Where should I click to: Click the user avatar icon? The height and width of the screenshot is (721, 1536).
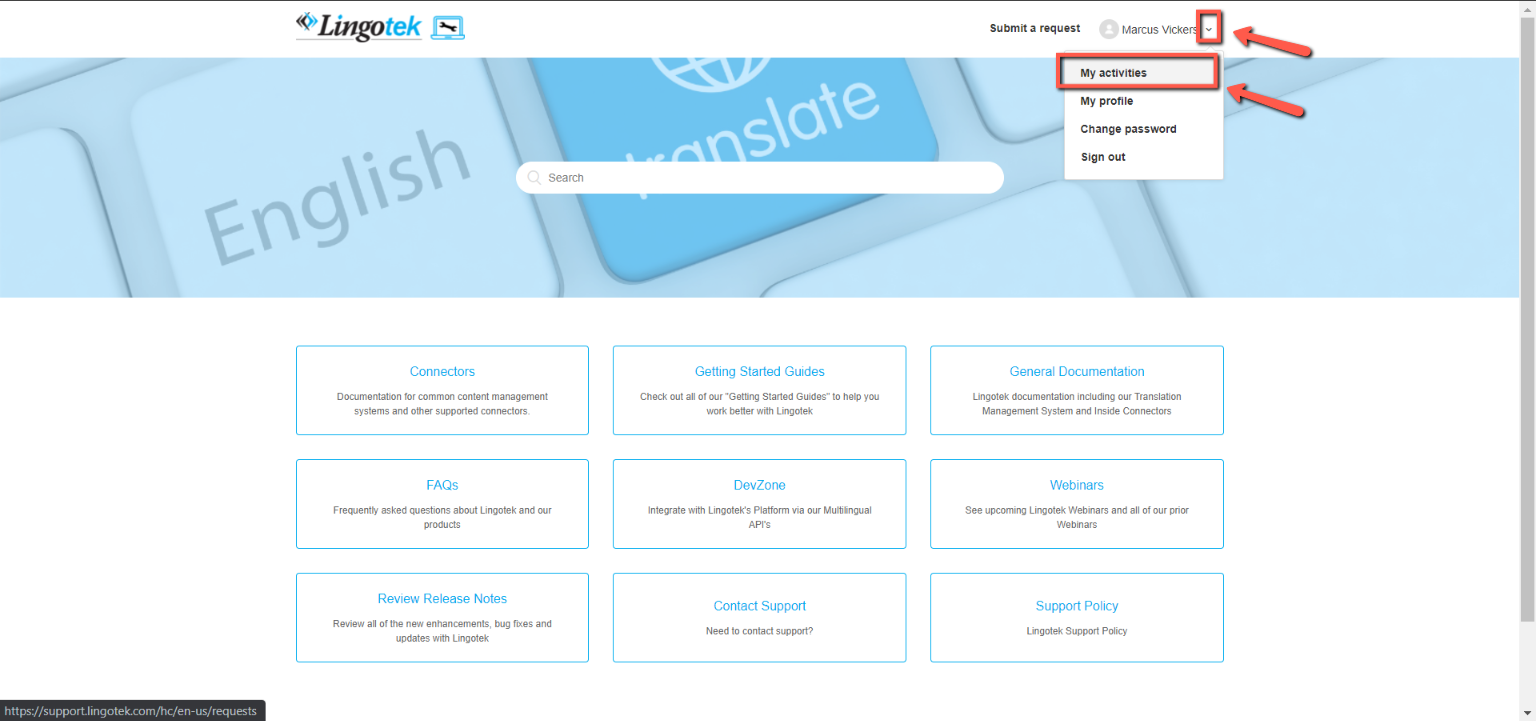[1108, 30]
